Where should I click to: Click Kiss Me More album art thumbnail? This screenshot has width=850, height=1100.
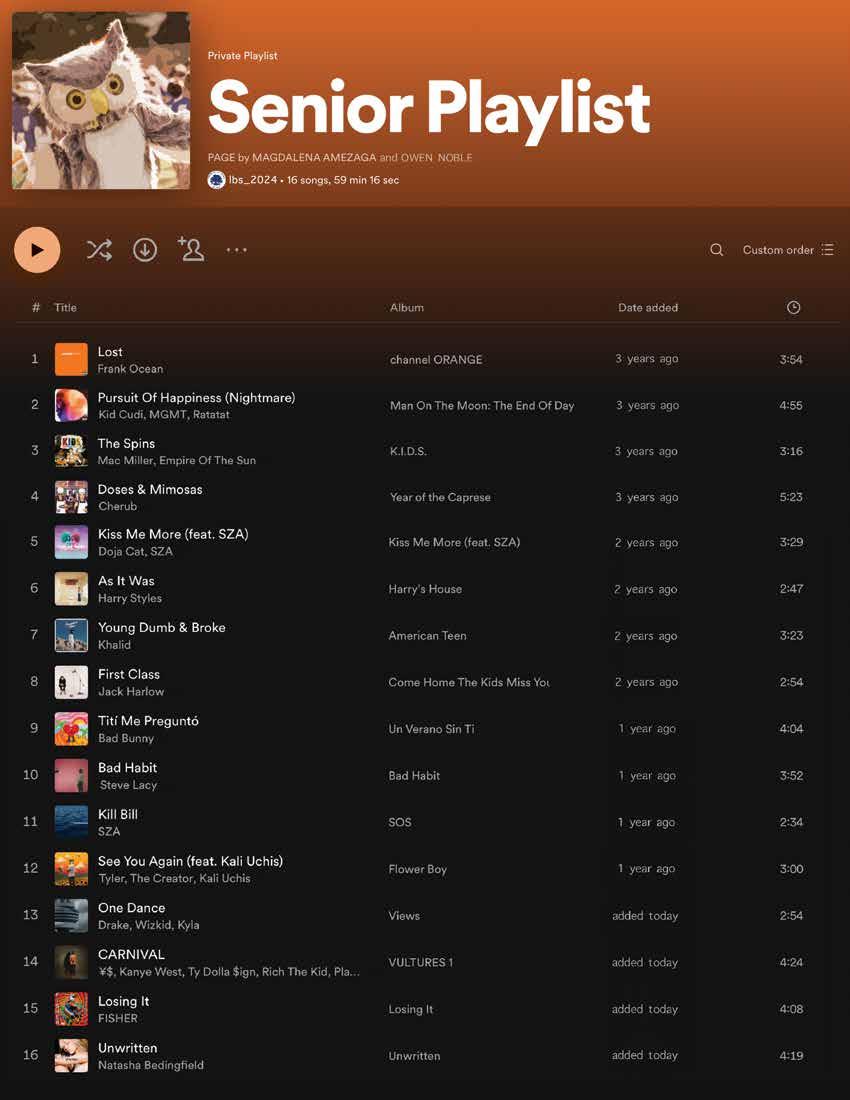click(72, 542)
